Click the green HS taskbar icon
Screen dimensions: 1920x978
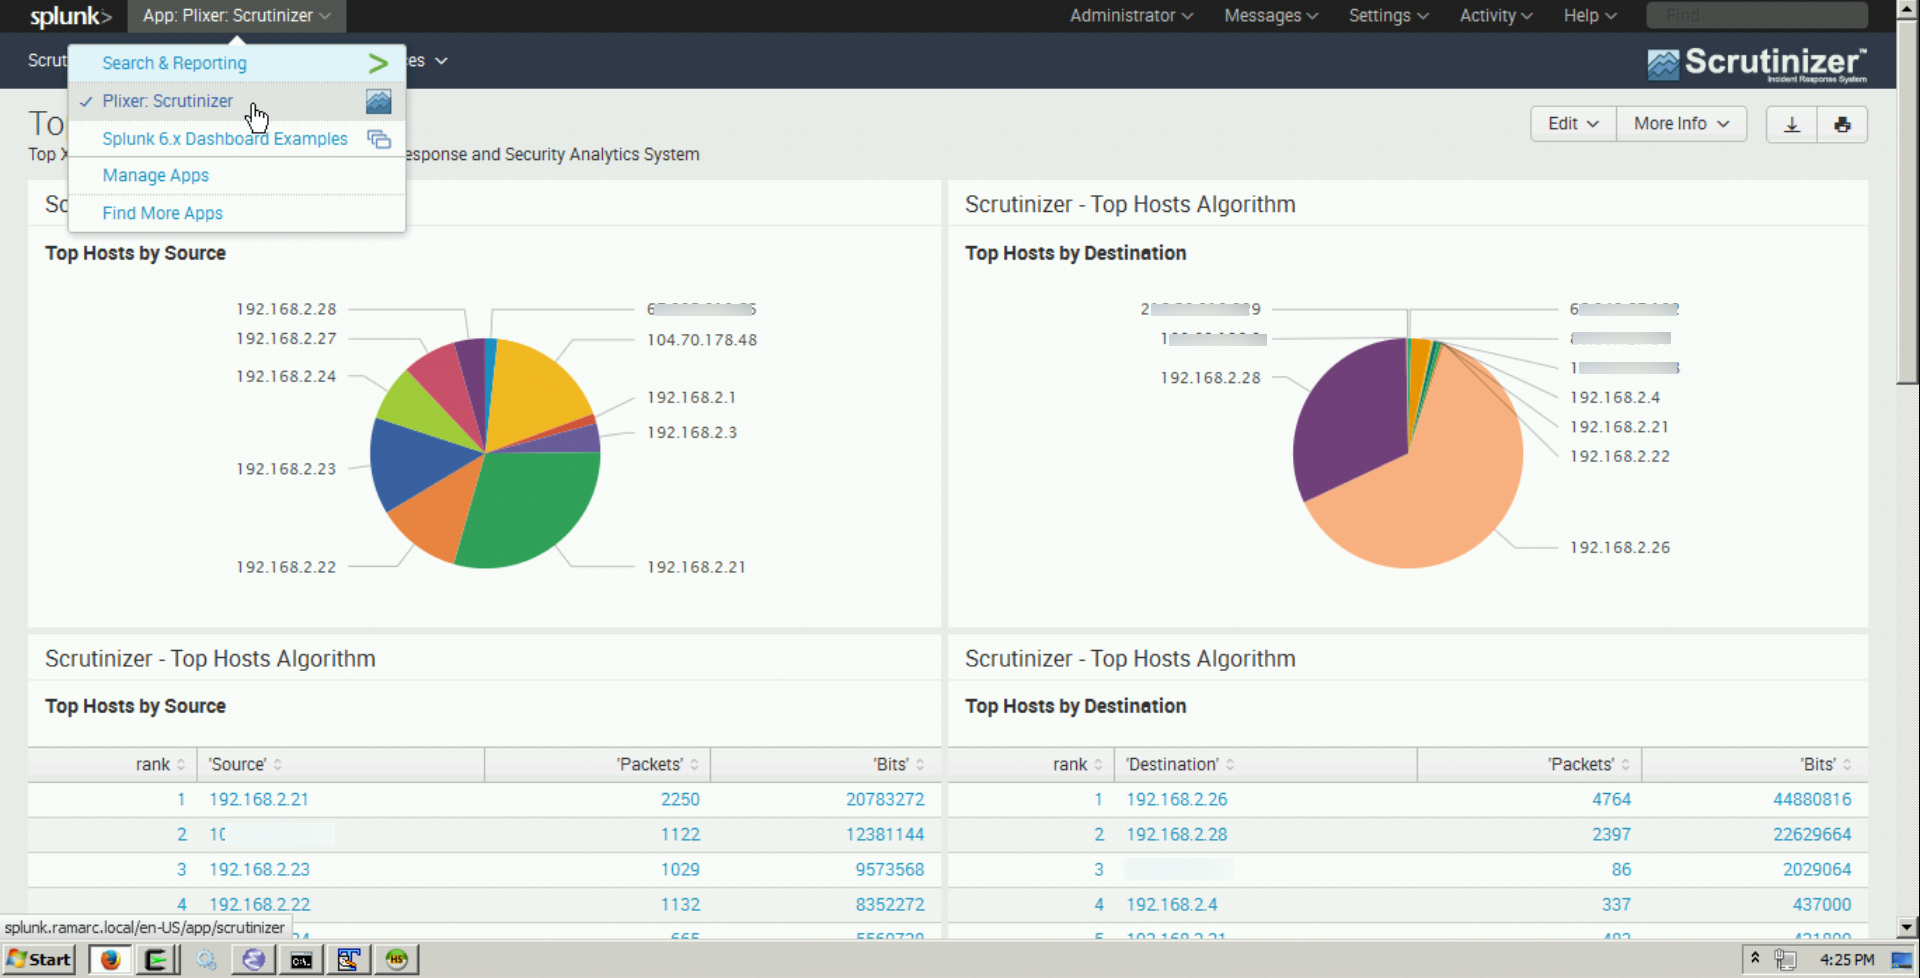(x=397, y=960)
